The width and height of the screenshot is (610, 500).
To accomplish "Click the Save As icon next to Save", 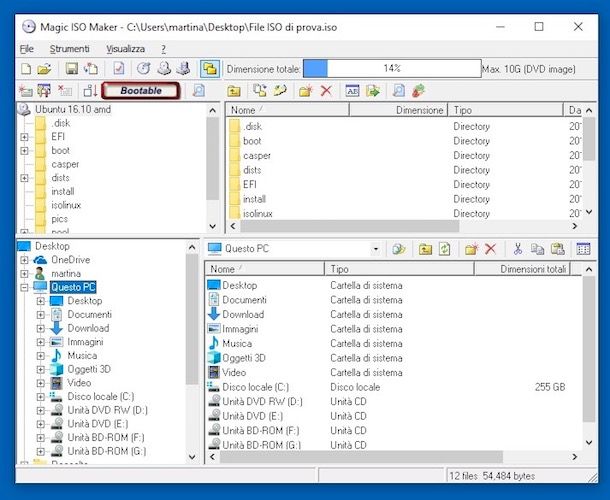I will click(91, 69).
